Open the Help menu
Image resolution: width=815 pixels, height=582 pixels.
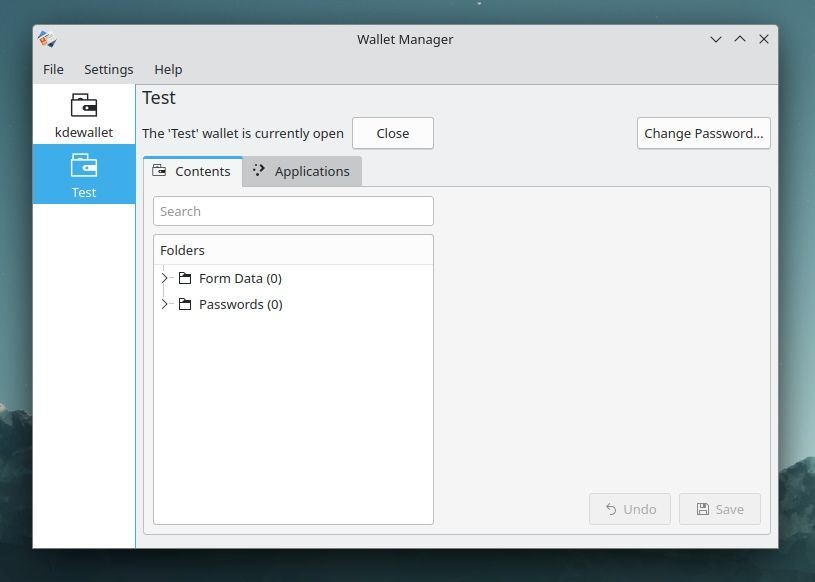coord(168,69)
